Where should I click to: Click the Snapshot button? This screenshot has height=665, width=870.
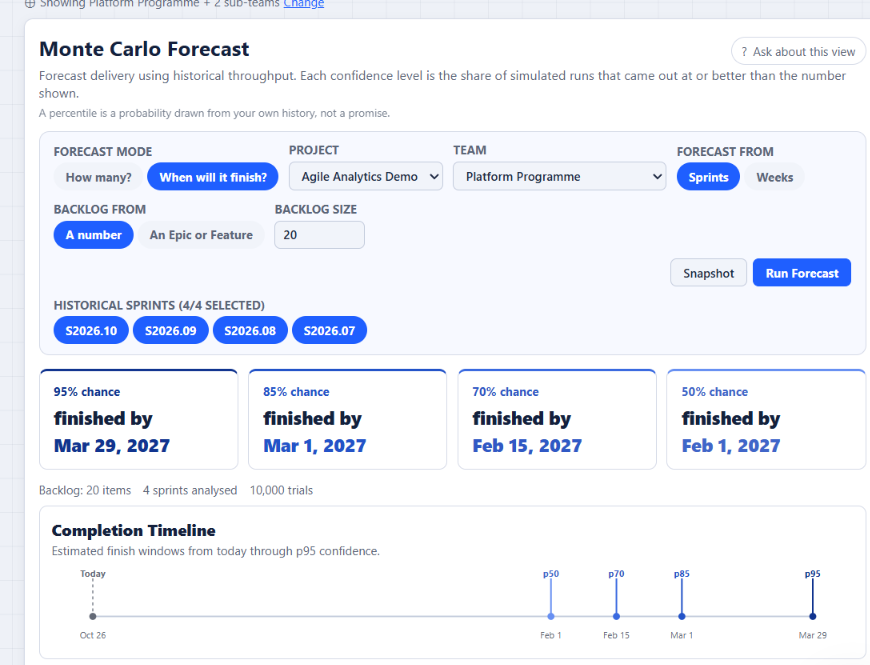click(x=709, y=273)
